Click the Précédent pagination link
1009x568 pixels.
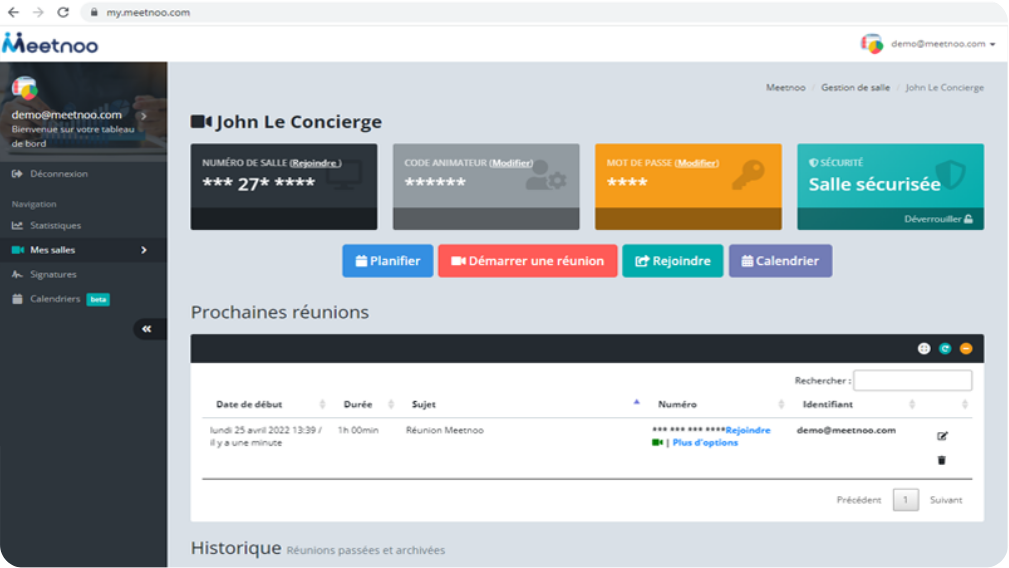click(858, 500)
